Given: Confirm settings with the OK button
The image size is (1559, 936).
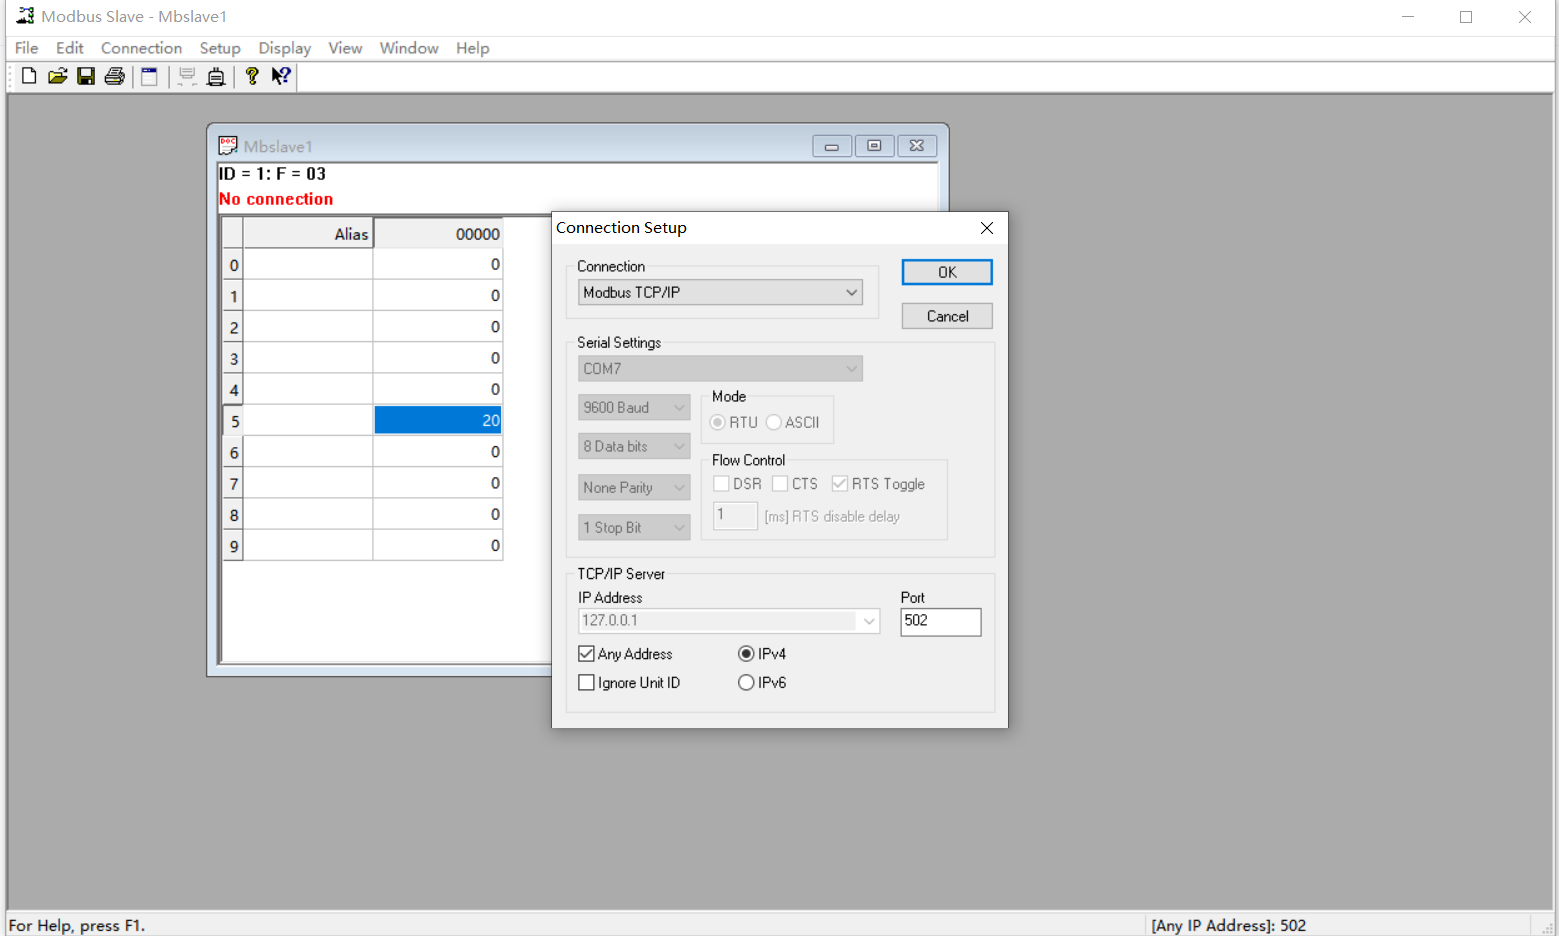Looking at the screenshot, I should tap(946, 271).
